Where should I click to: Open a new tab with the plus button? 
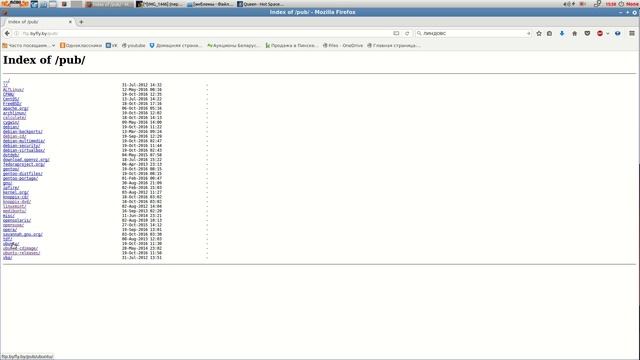point(81,22)
